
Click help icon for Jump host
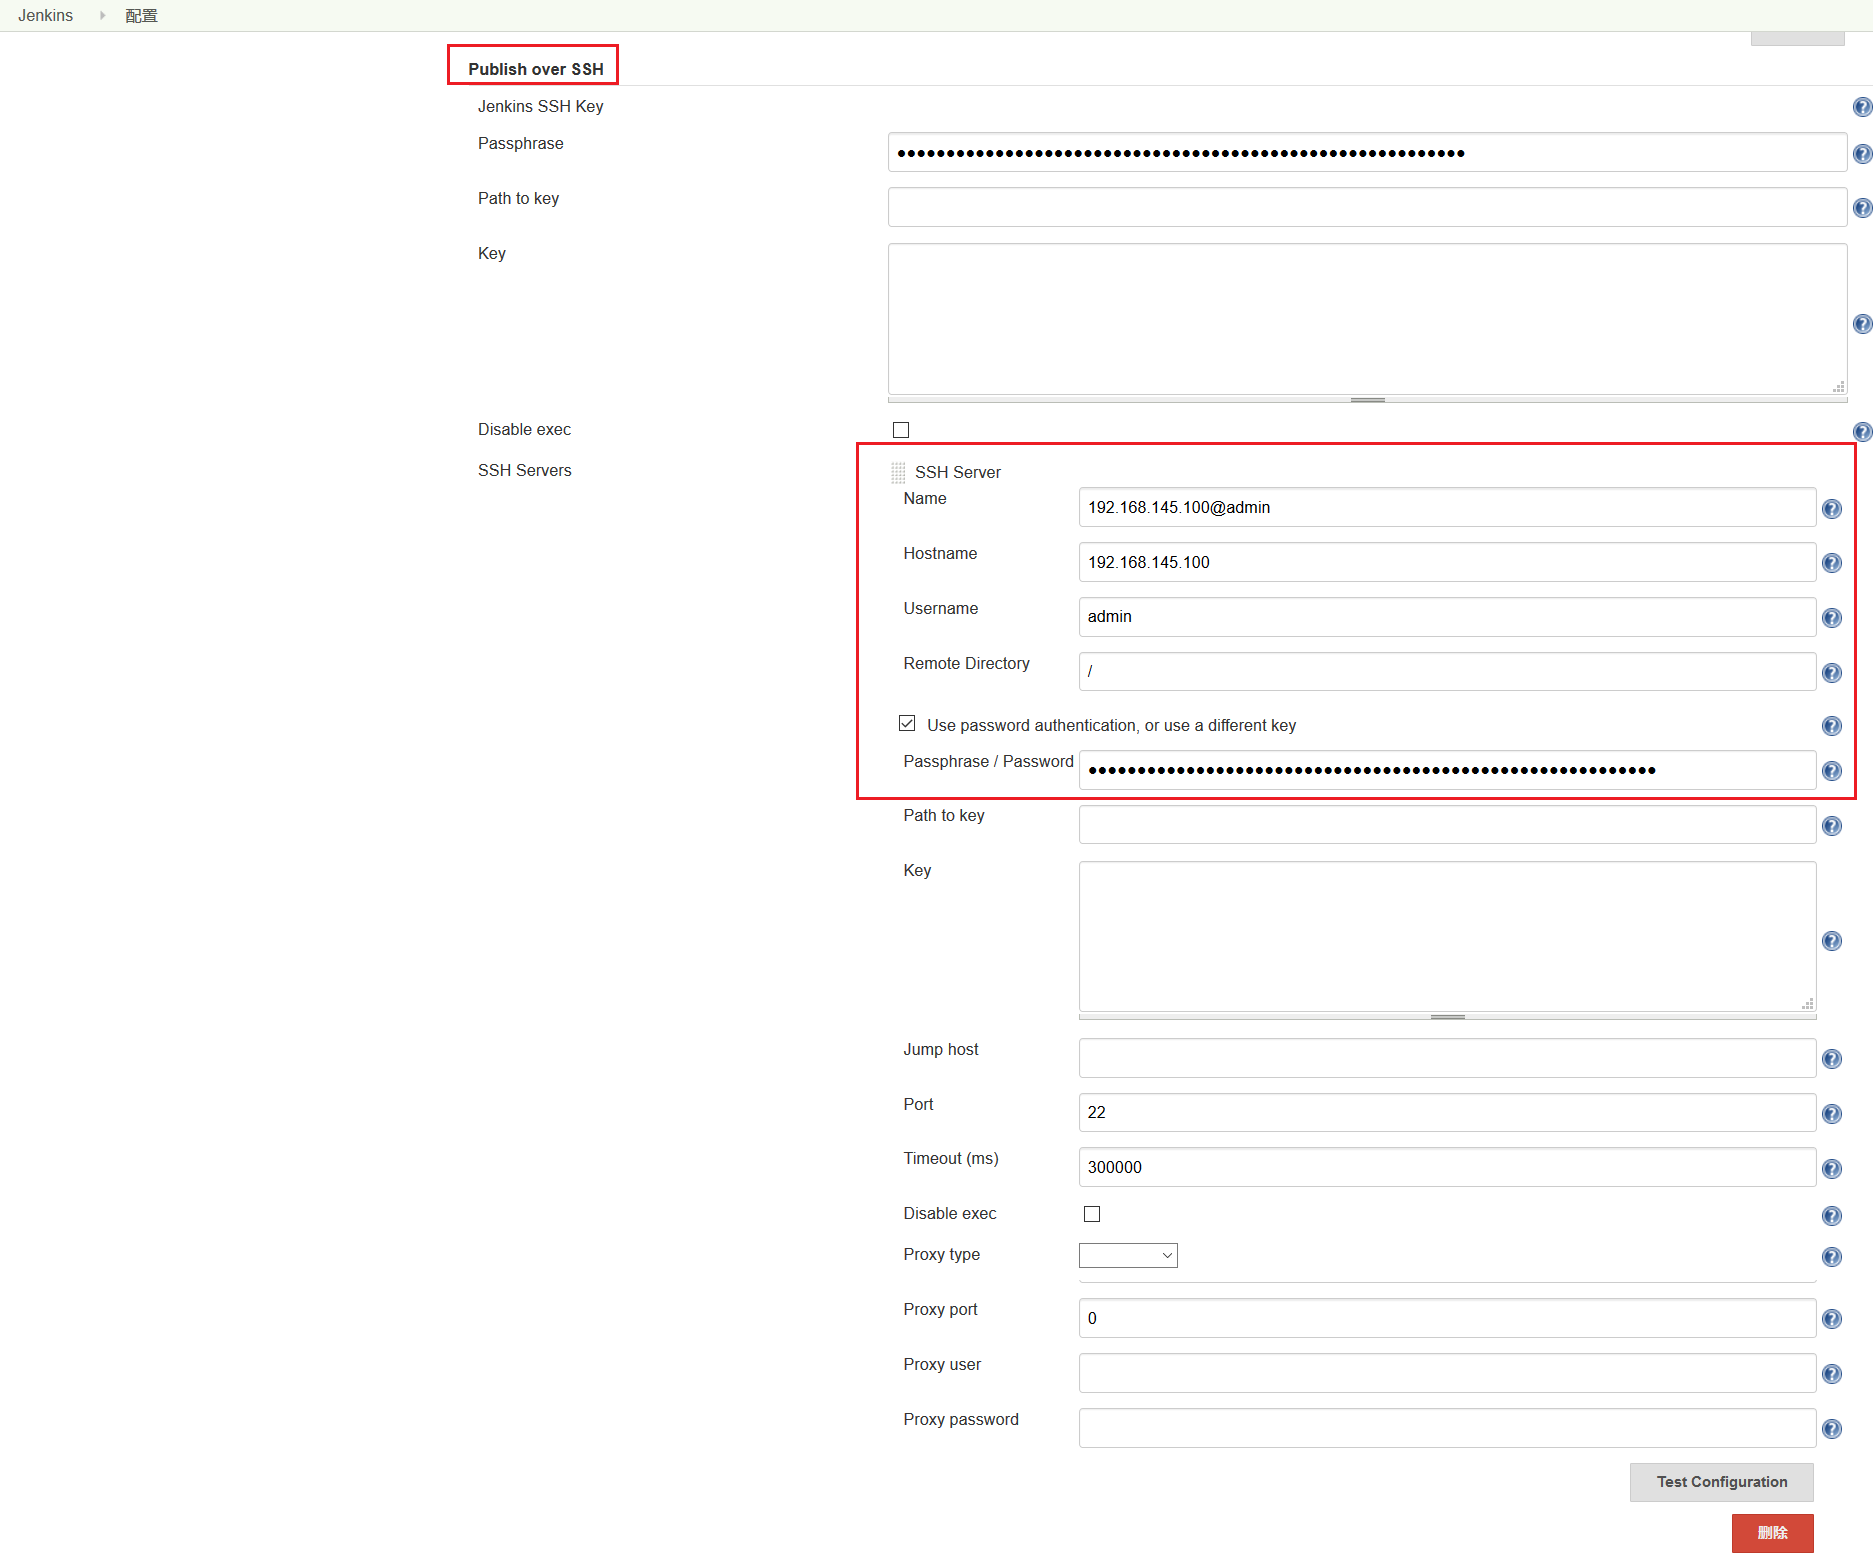(1831, 1059)
